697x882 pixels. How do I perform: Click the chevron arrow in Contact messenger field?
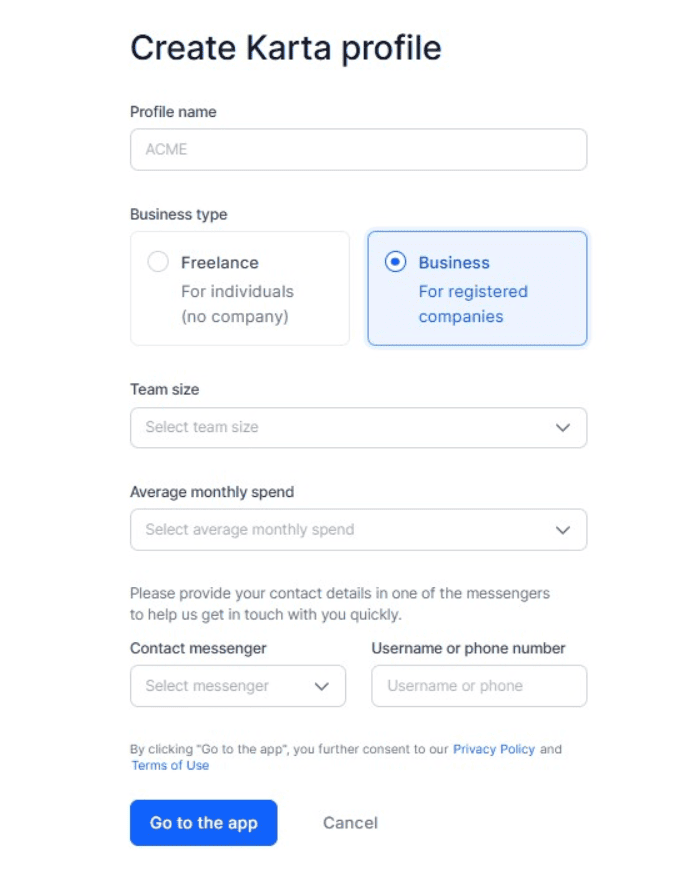point(322,687)
